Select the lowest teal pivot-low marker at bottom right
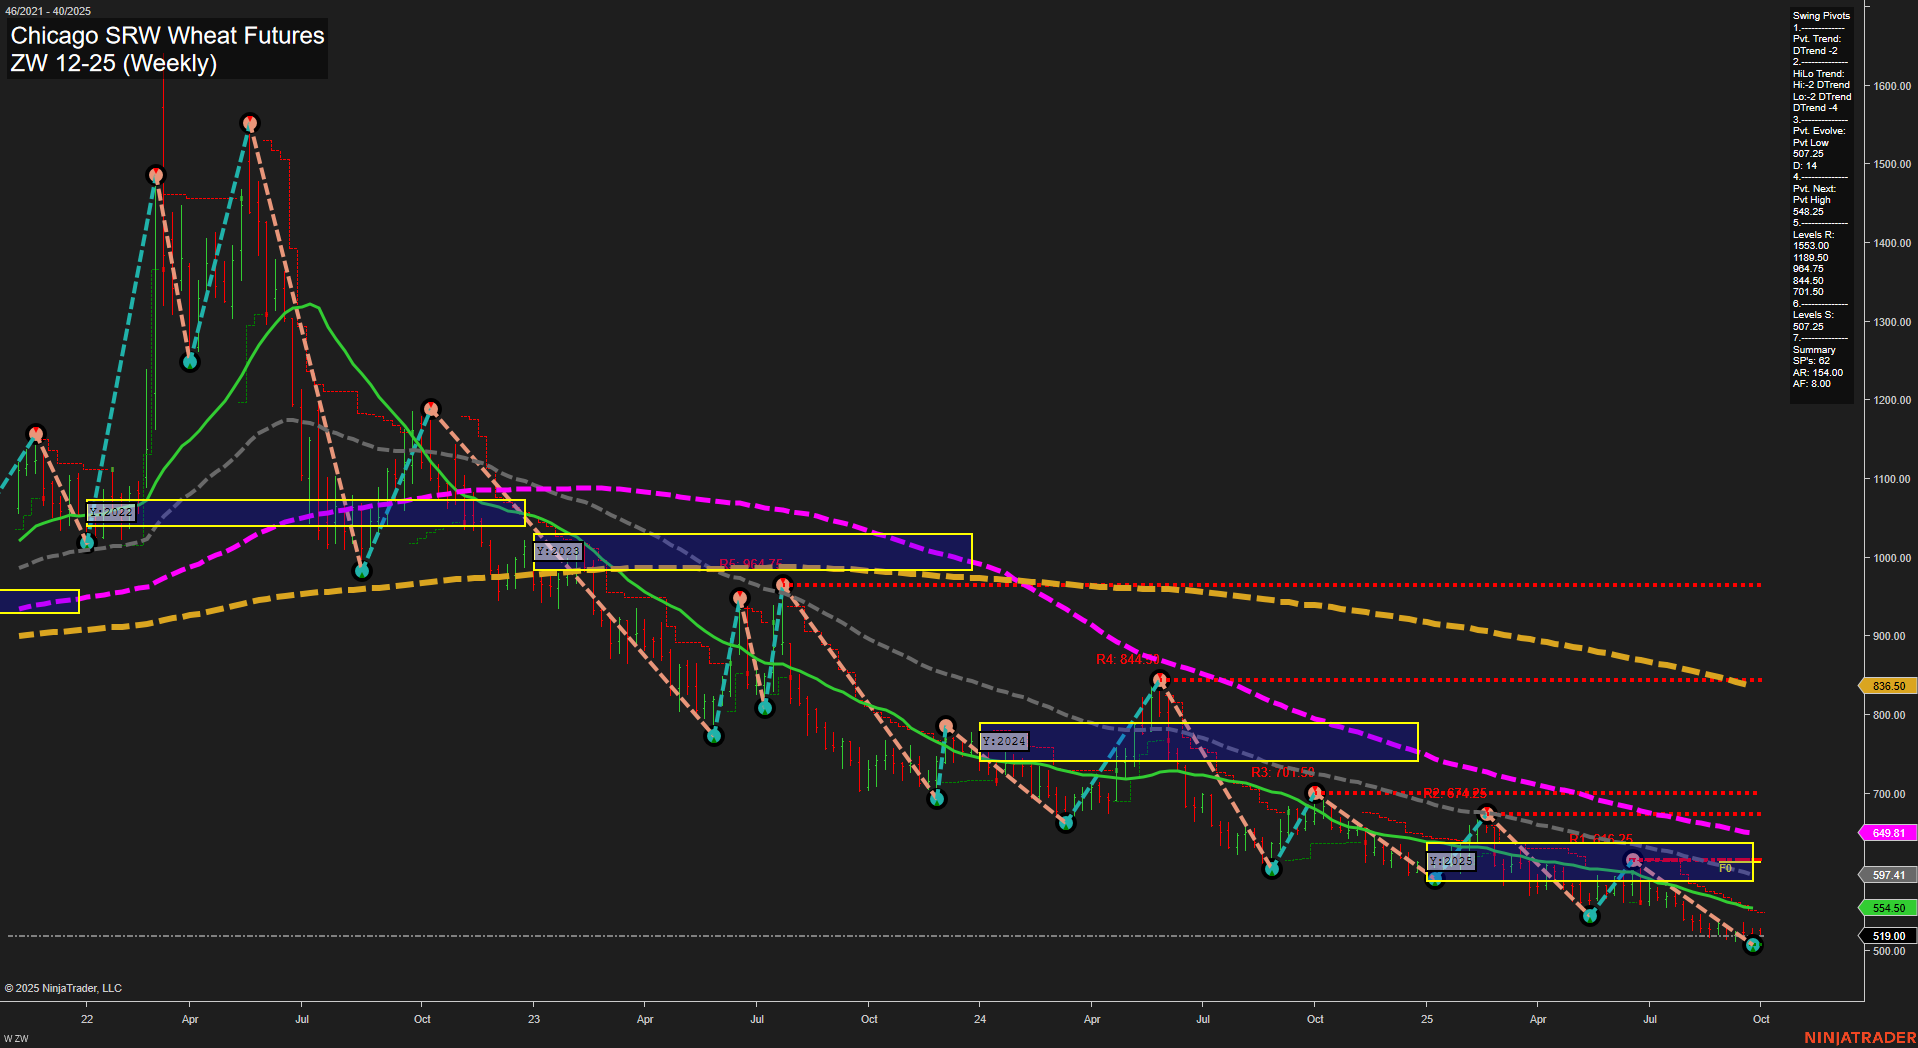This screenshot has height=1048, width=1918. [1752, 944]
